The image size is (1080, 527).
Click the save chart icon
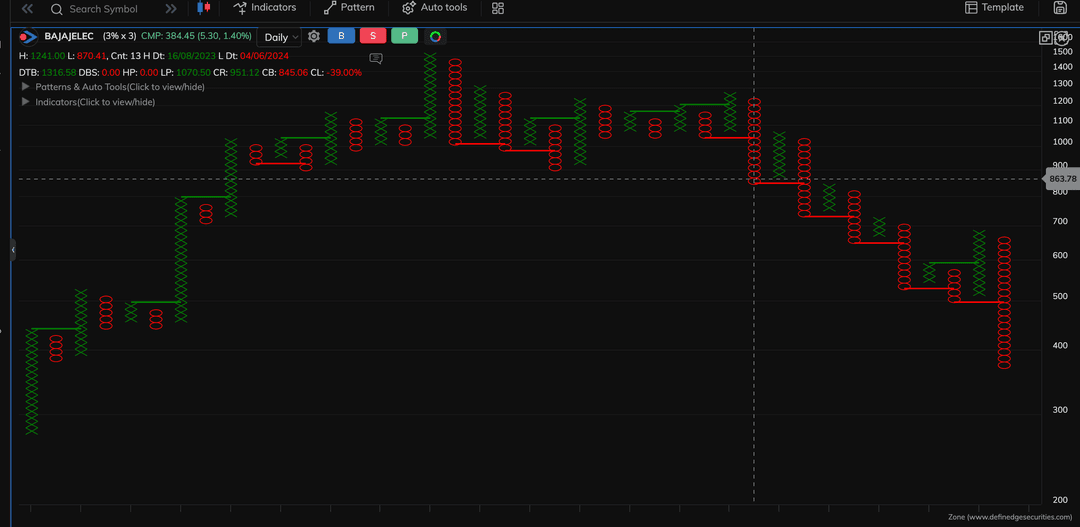pyautogui.click(x=1060, y=8)
